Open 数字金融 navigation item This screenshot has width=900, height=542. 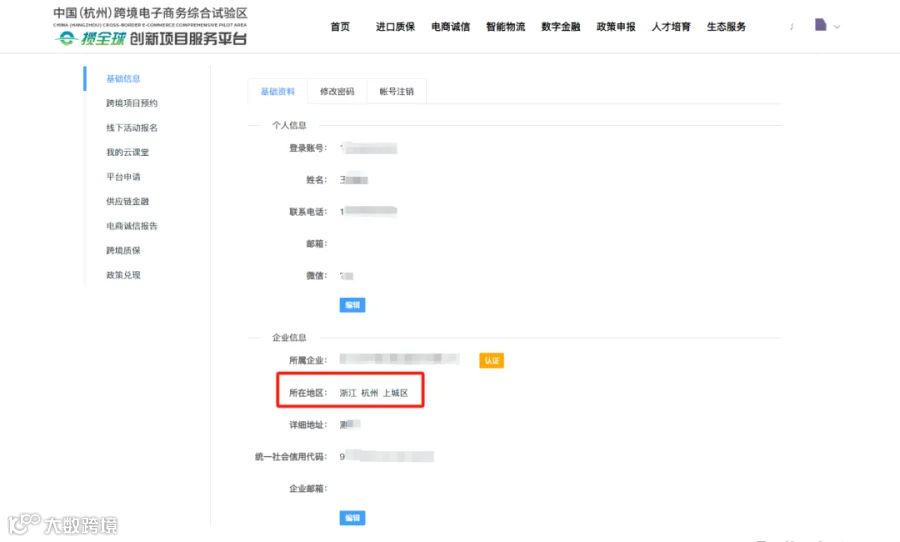tap(560, 26)
